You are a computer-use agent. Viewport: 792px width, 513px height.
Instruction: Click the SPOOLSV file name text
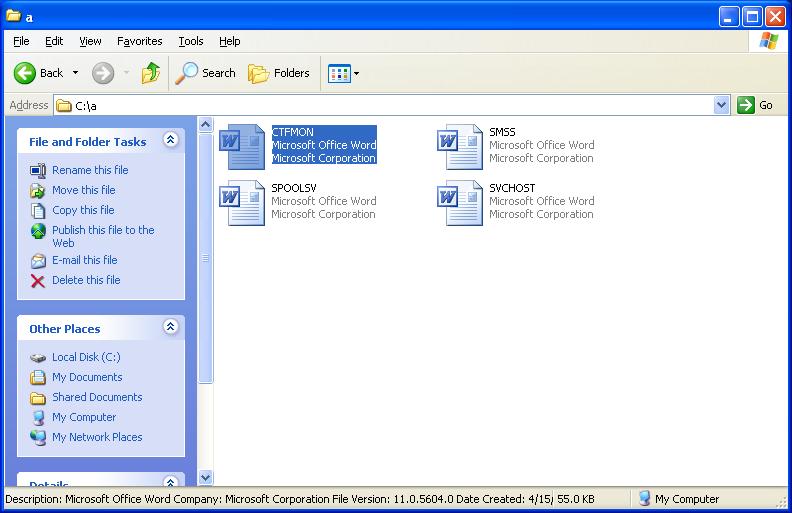point(294,188)
